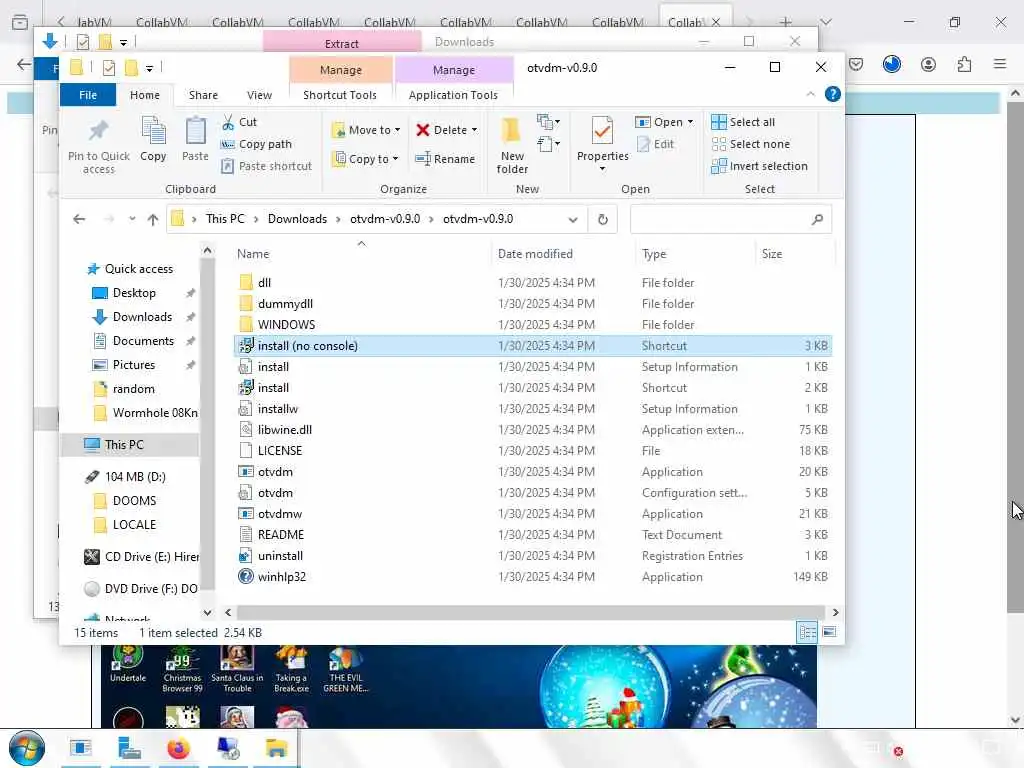Select the uninstall registry file
1024x768 pixels.
click(533, 556)
